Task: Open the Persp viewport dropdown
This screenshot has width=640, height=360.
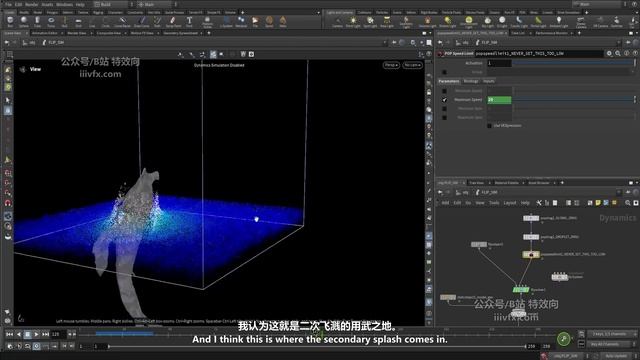Action: [x=391, y=65]
